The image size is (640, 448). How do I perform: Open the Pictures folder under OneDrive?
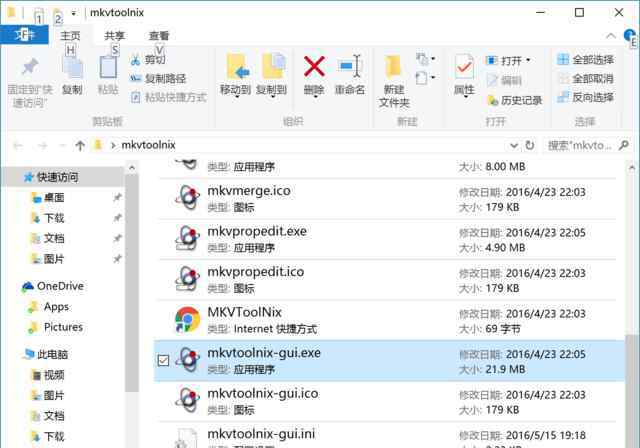pyautogui.click(x=56, y=327)
